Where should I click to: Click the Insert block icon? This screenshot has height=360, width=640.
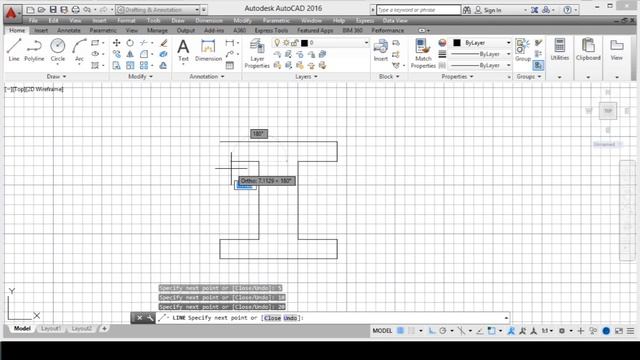click(380, 50)
